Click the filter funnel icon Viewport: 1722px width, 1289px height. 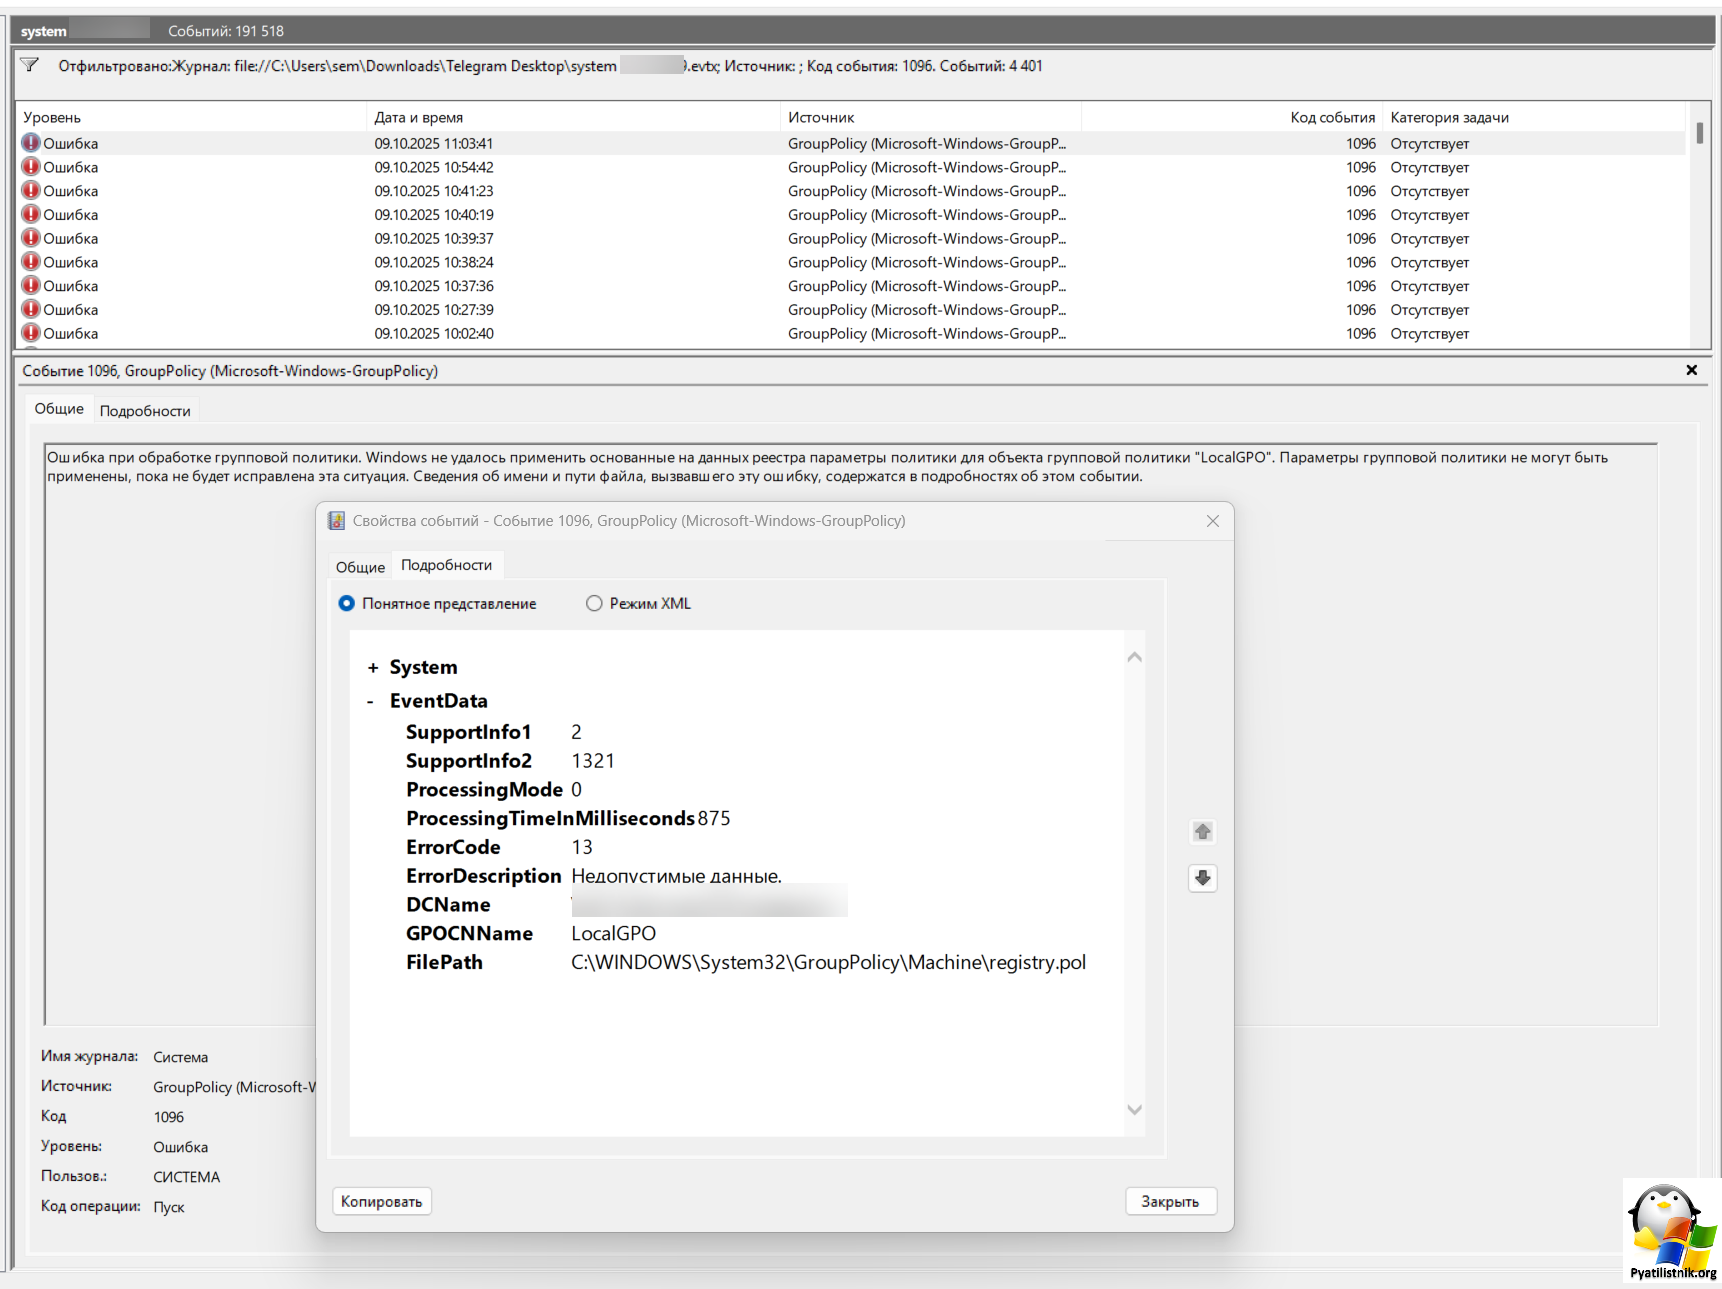coord(30,66)
